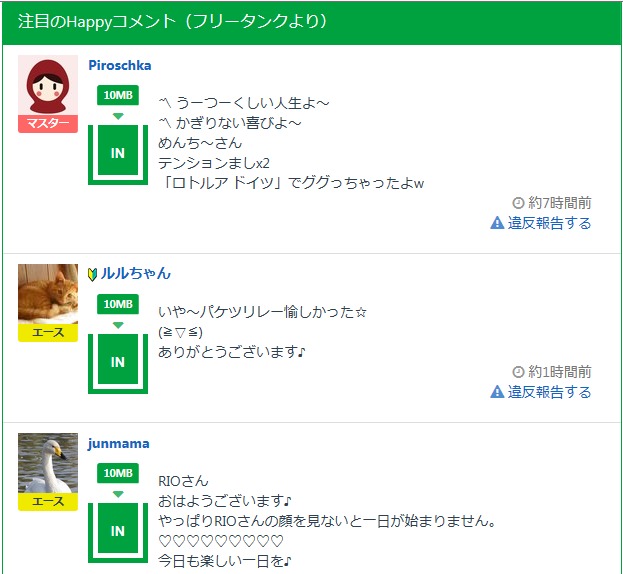Viewport: 623px width, 574px height.
Task: Click the エース badge under the swan avatar
Action: point(48,502)
